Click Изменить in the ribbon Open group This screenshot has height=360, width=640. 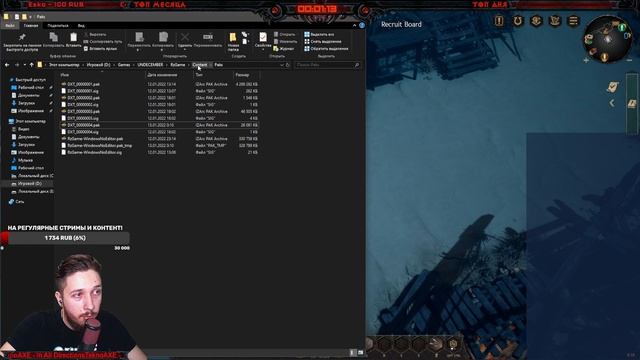(285, 42)
